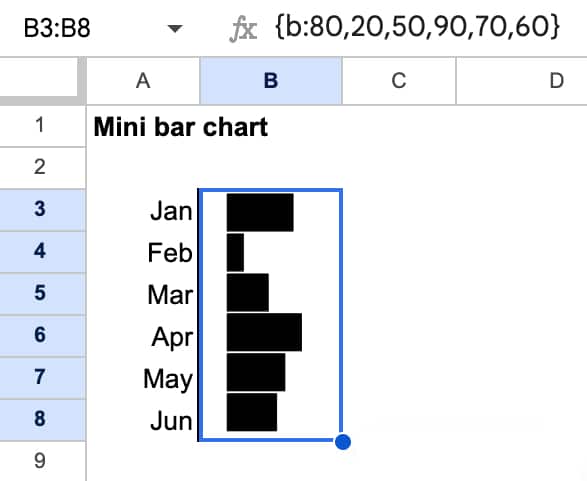587x481 pixels.
Task: Select column B header
Action: [271, 81]
